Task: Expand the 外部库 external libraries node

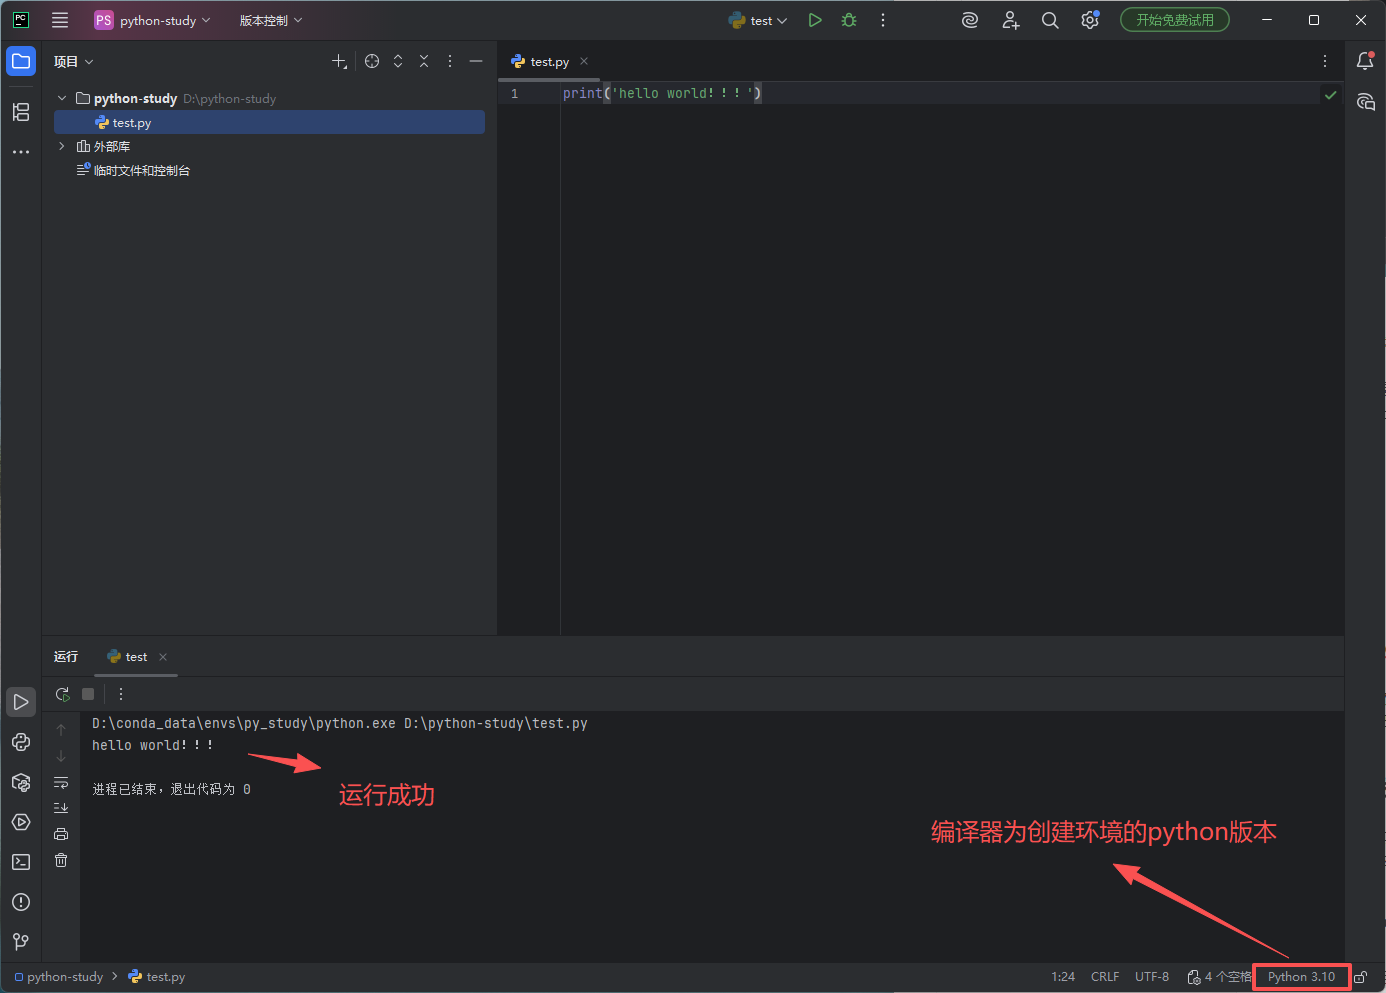Action: (62, 146)
